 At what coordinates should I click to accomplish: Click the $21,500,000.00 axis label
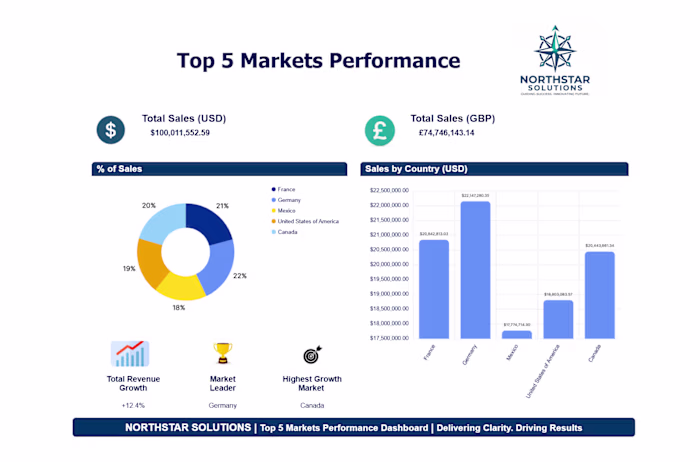389,220
